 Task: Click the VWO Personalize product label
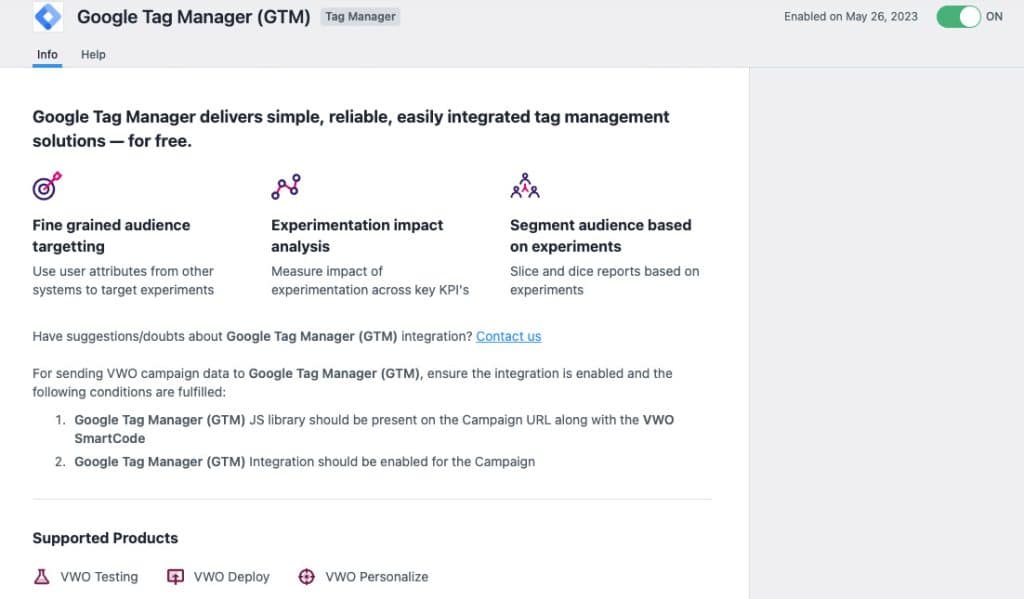coord(376,577)
